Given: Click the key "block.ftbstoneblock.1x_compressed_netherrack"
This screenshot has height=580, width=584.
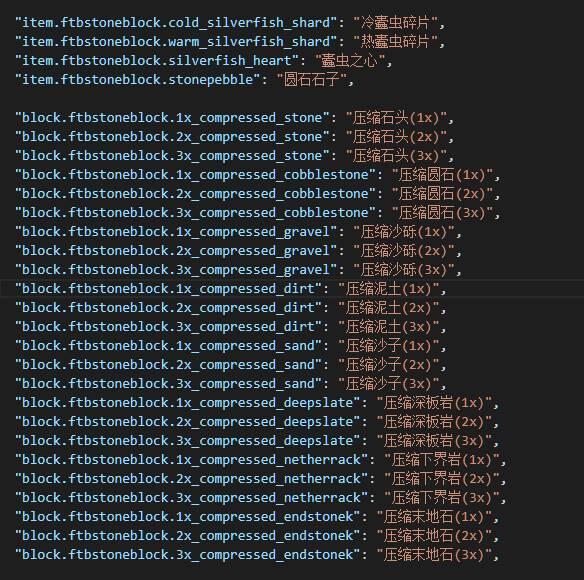Looking at the screenshot, I should tap(192, 460).
